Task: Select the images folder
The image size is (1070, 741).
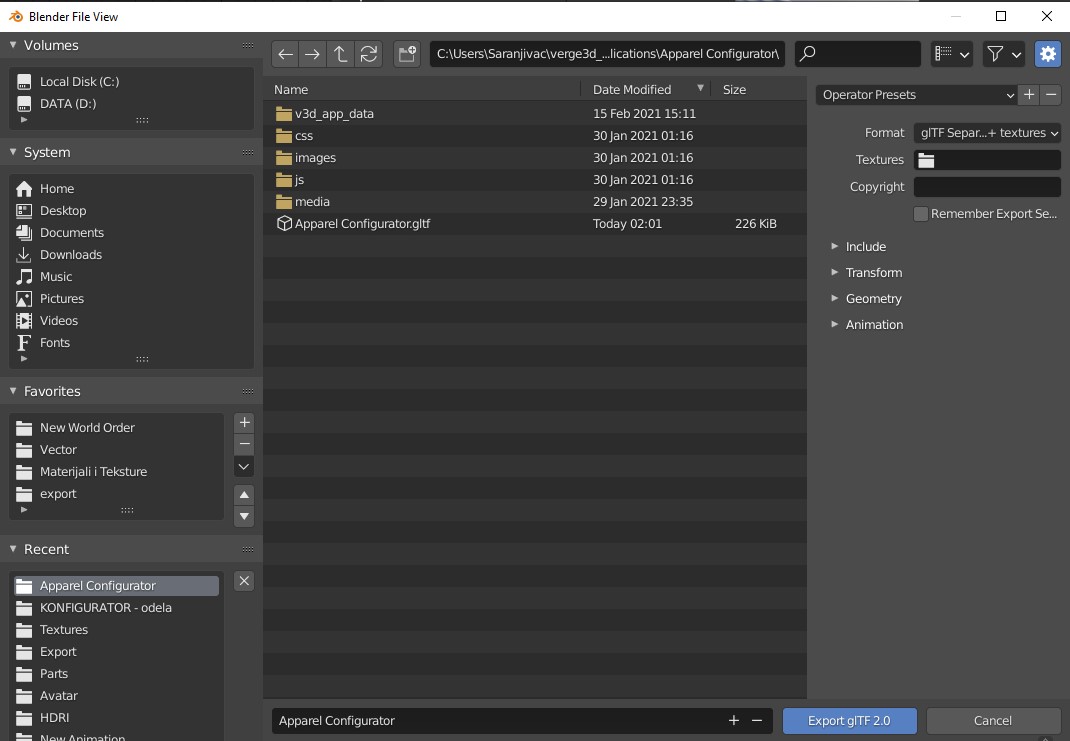Action: pyautogui.click(x=535, y=158)
